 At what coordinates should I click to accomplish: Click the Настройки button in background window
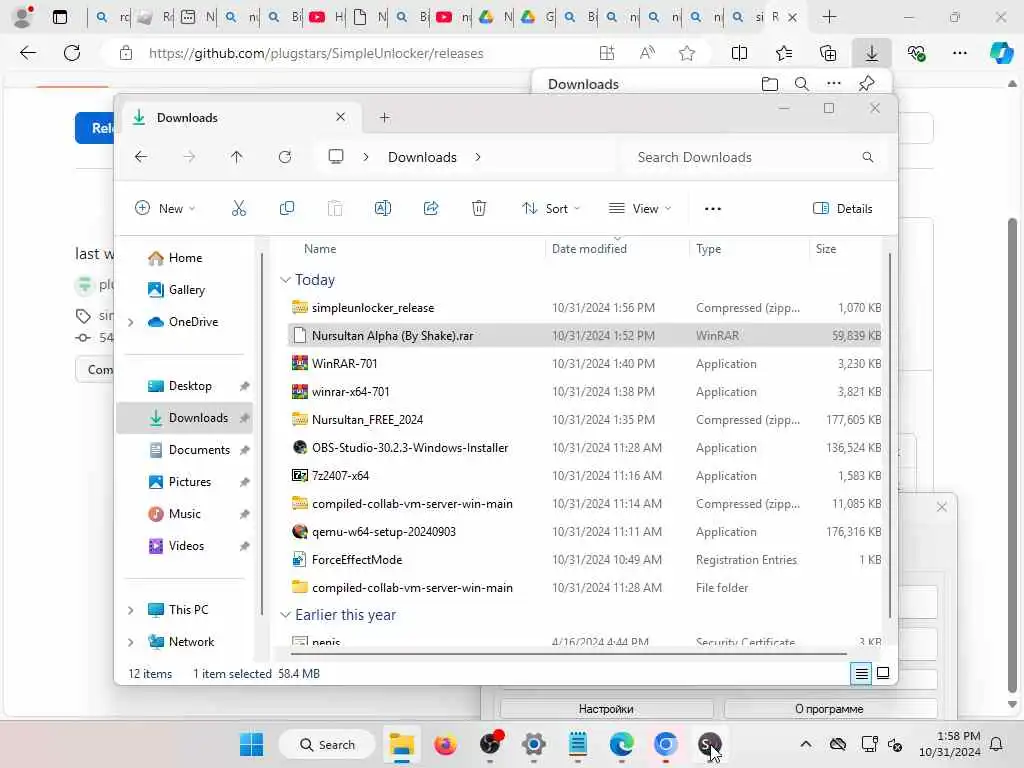(607, 709)
